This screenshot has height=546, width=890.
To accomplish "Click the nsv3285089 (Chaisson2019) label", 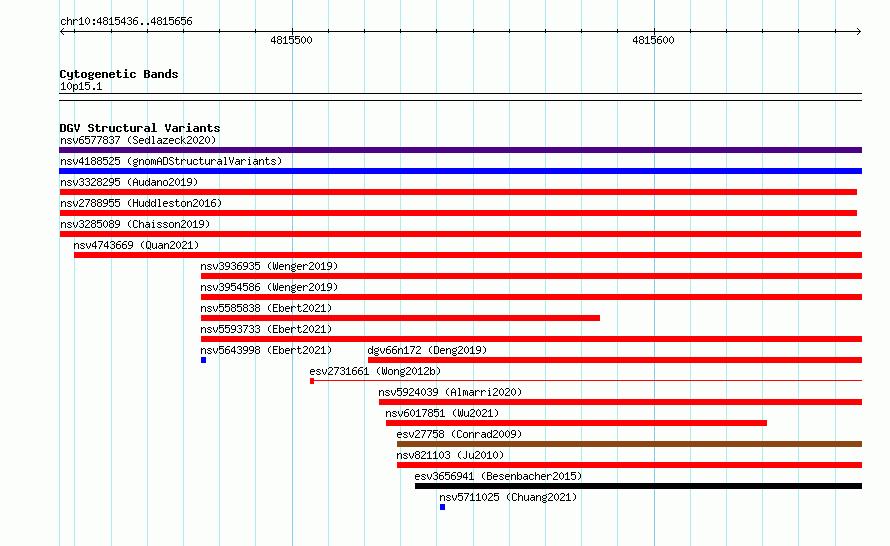I will click(135, 224).
